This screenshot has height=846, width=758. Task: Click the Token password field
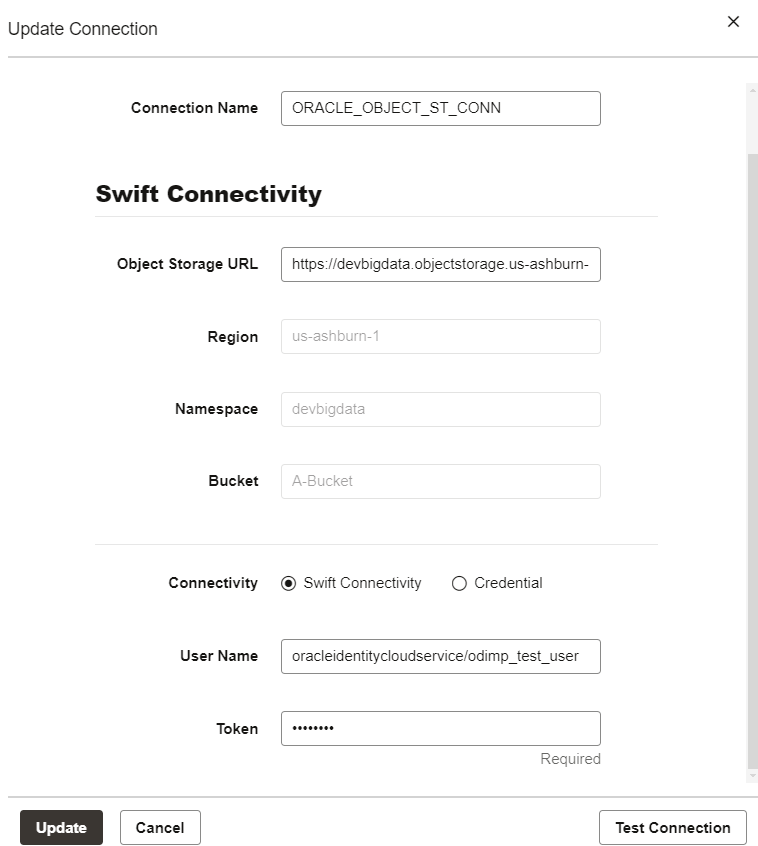click(440, 728)
